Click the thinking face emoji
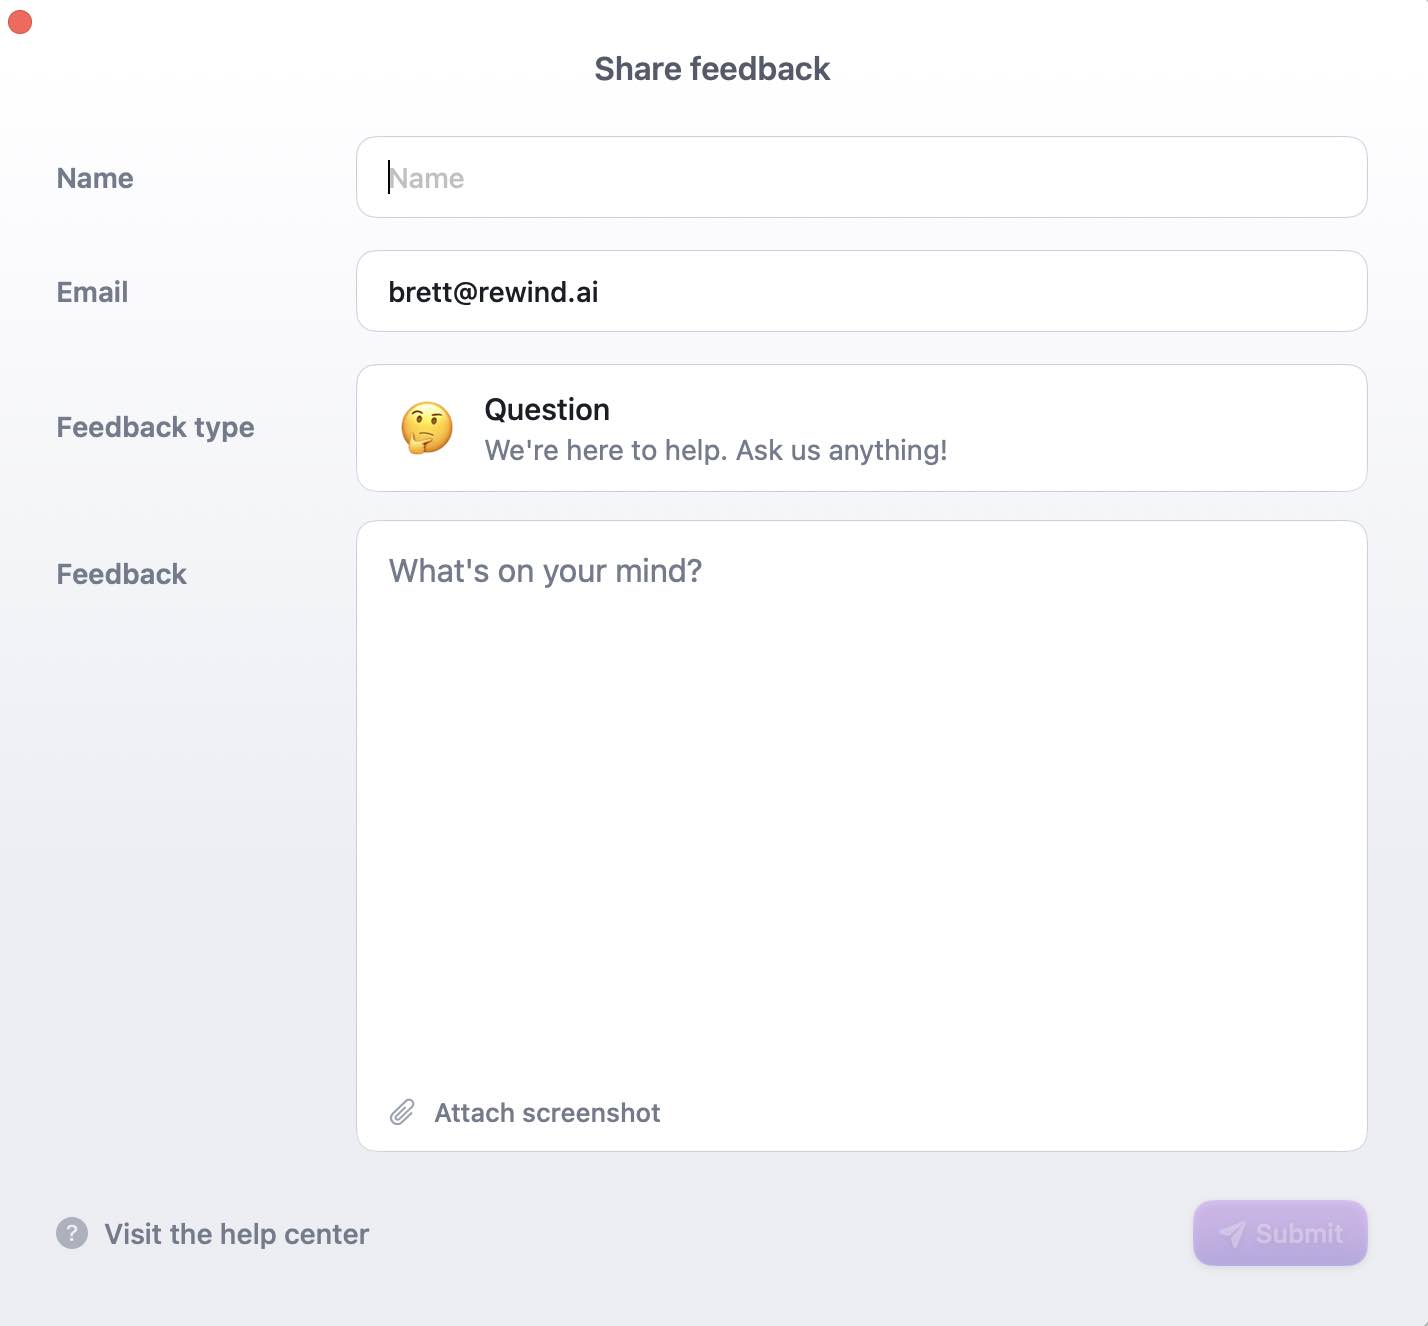 427,428
